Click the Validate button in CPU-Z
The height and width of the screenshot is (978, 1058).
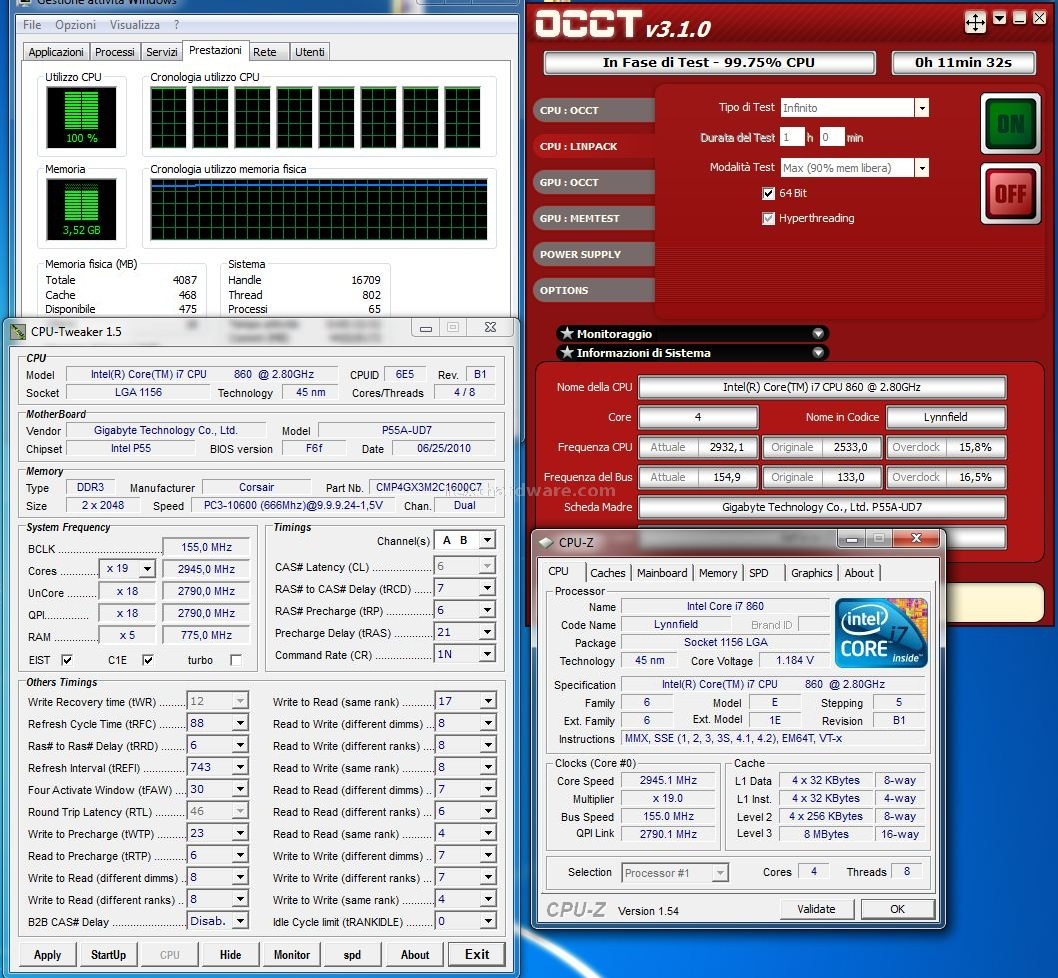pyautogui.click(x=816, y=909)
